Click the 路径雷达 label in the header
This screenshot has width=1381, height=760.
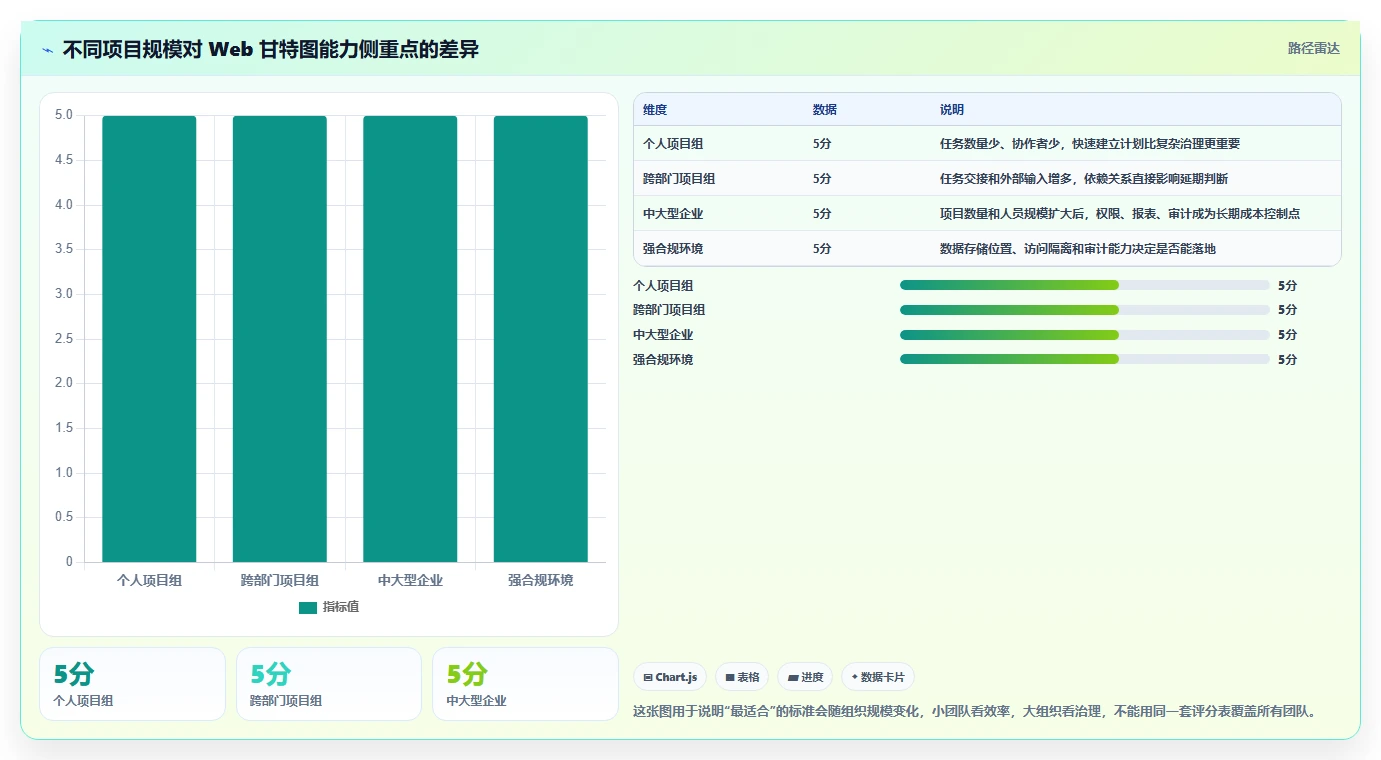click(1313, 48)
